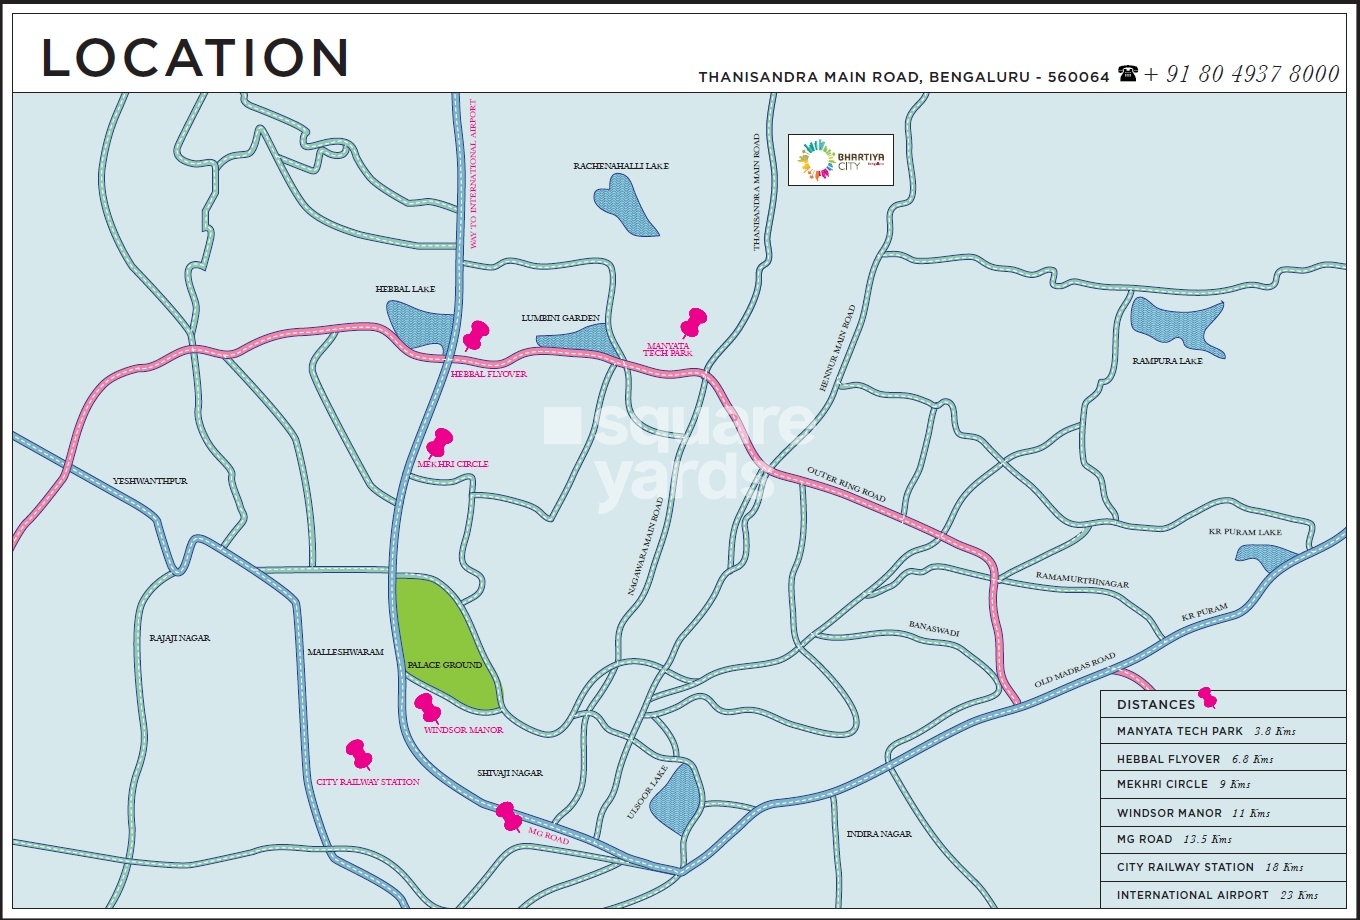Click the pink pin at MG Road
Viewport: 1360px width, 920px height.
point(509,816)
